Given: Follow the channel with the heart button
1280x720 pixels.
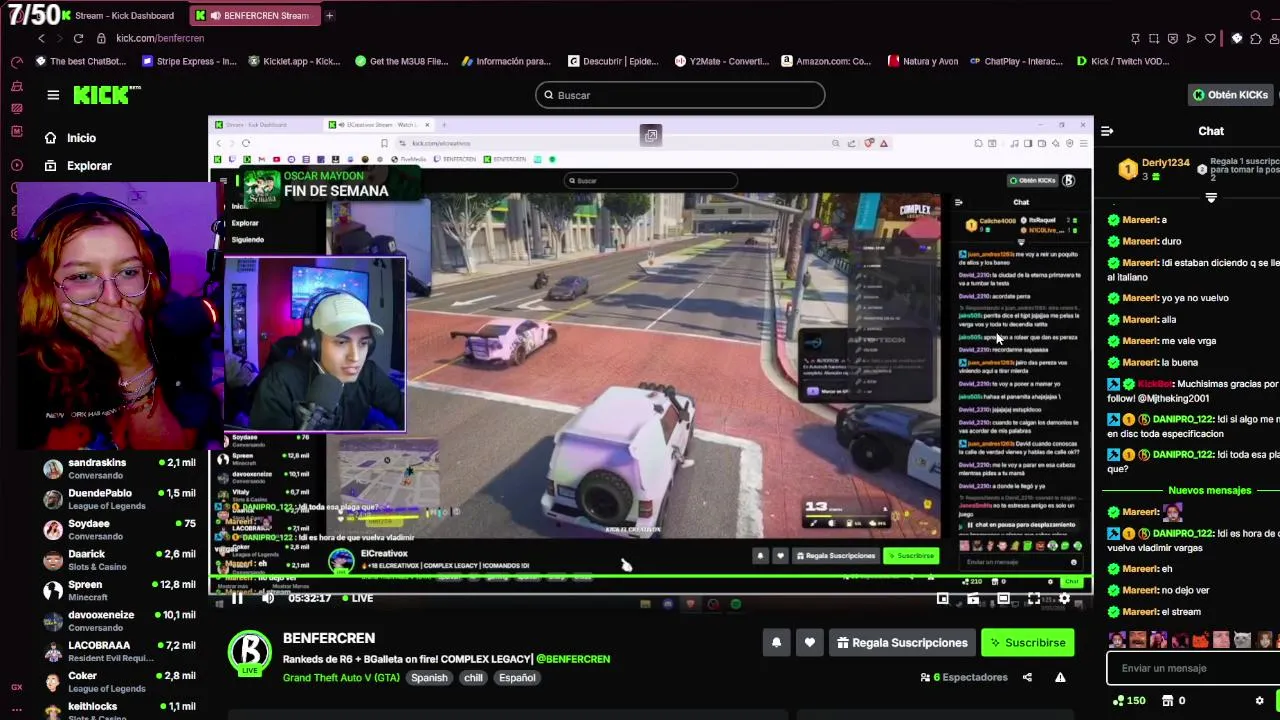Looking at the screenshot, I should tap(809, 643).
